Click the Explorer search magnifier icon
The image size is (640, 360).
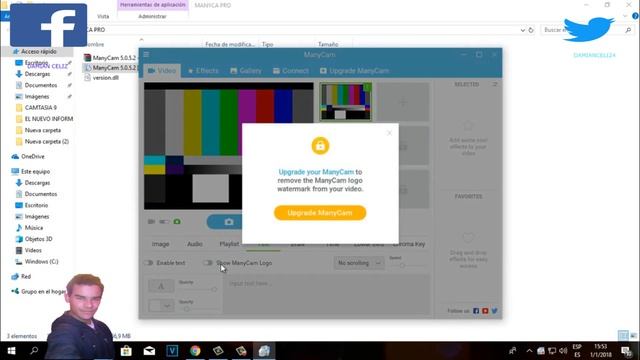(628, 30)
